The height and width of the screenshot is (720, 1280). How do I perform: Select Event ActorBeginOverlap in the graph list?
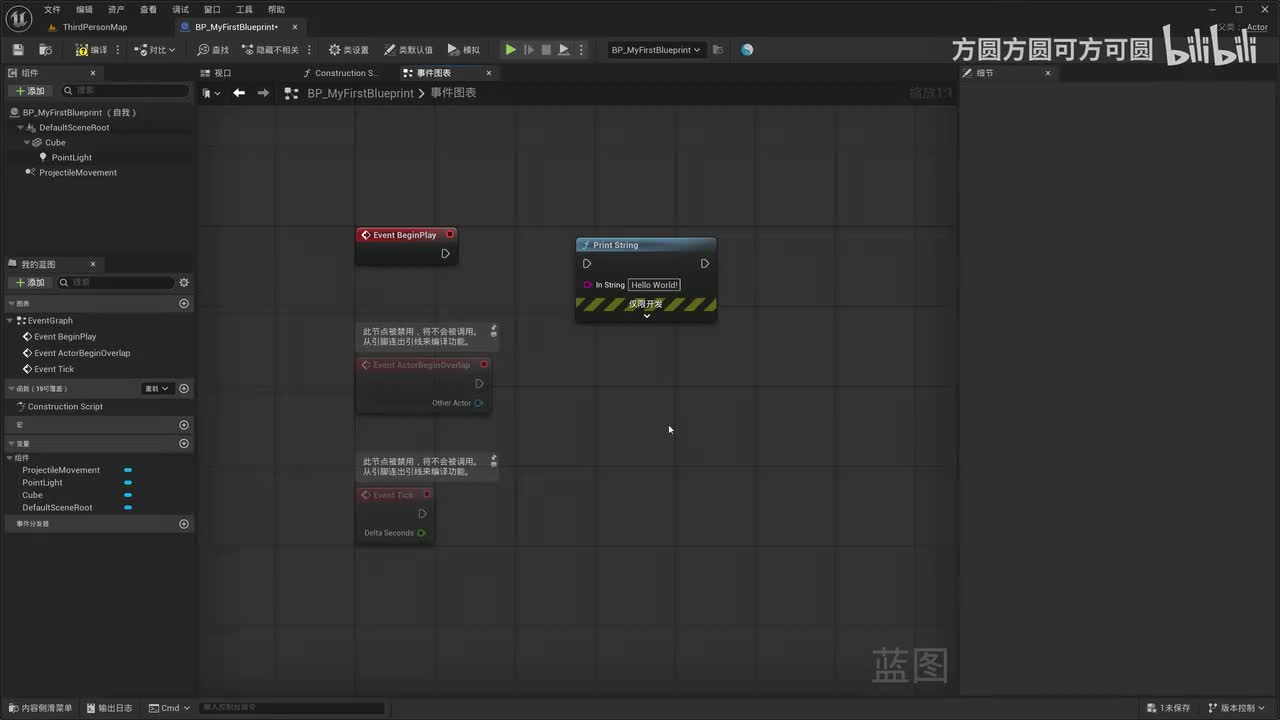[x=81, y=353]
